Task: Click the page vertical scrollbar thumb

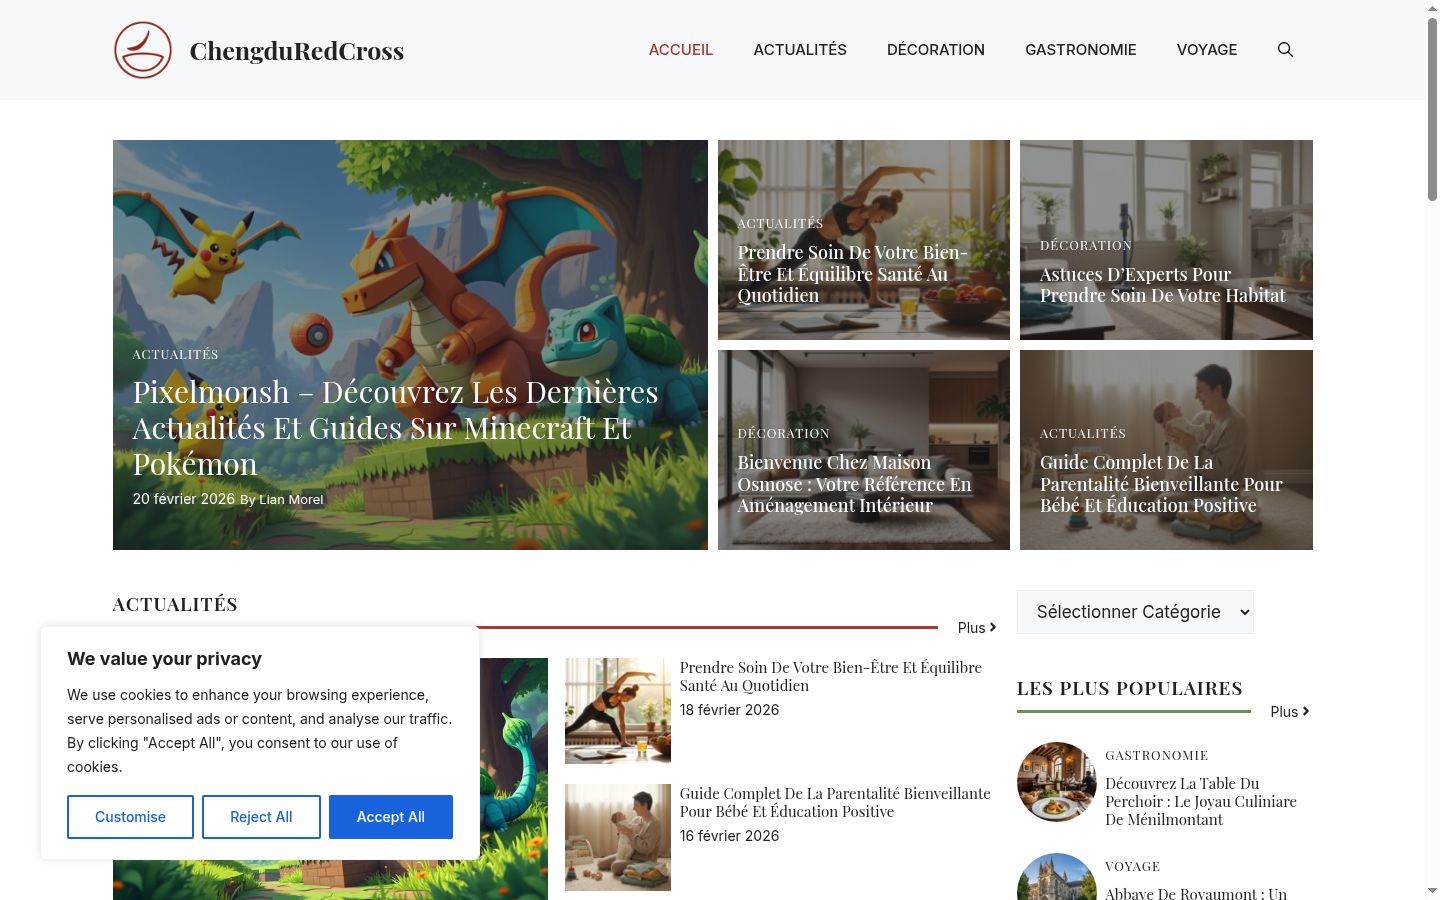Action: [1432, 110]
